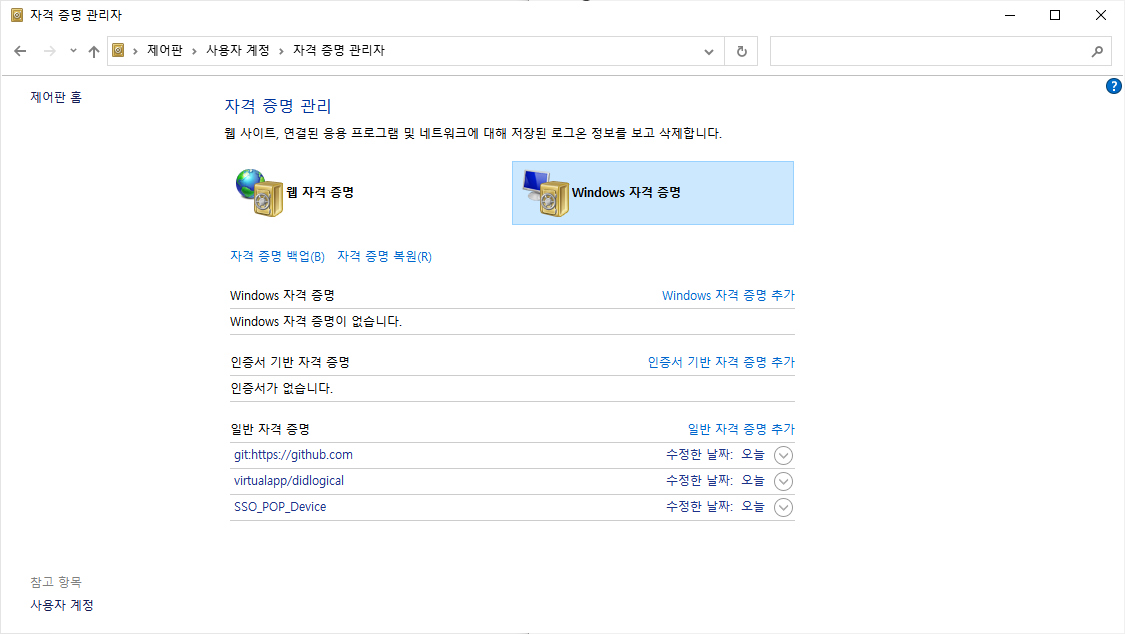Go up one folder level
This screenshot has height=634, width=1125.
94,51
